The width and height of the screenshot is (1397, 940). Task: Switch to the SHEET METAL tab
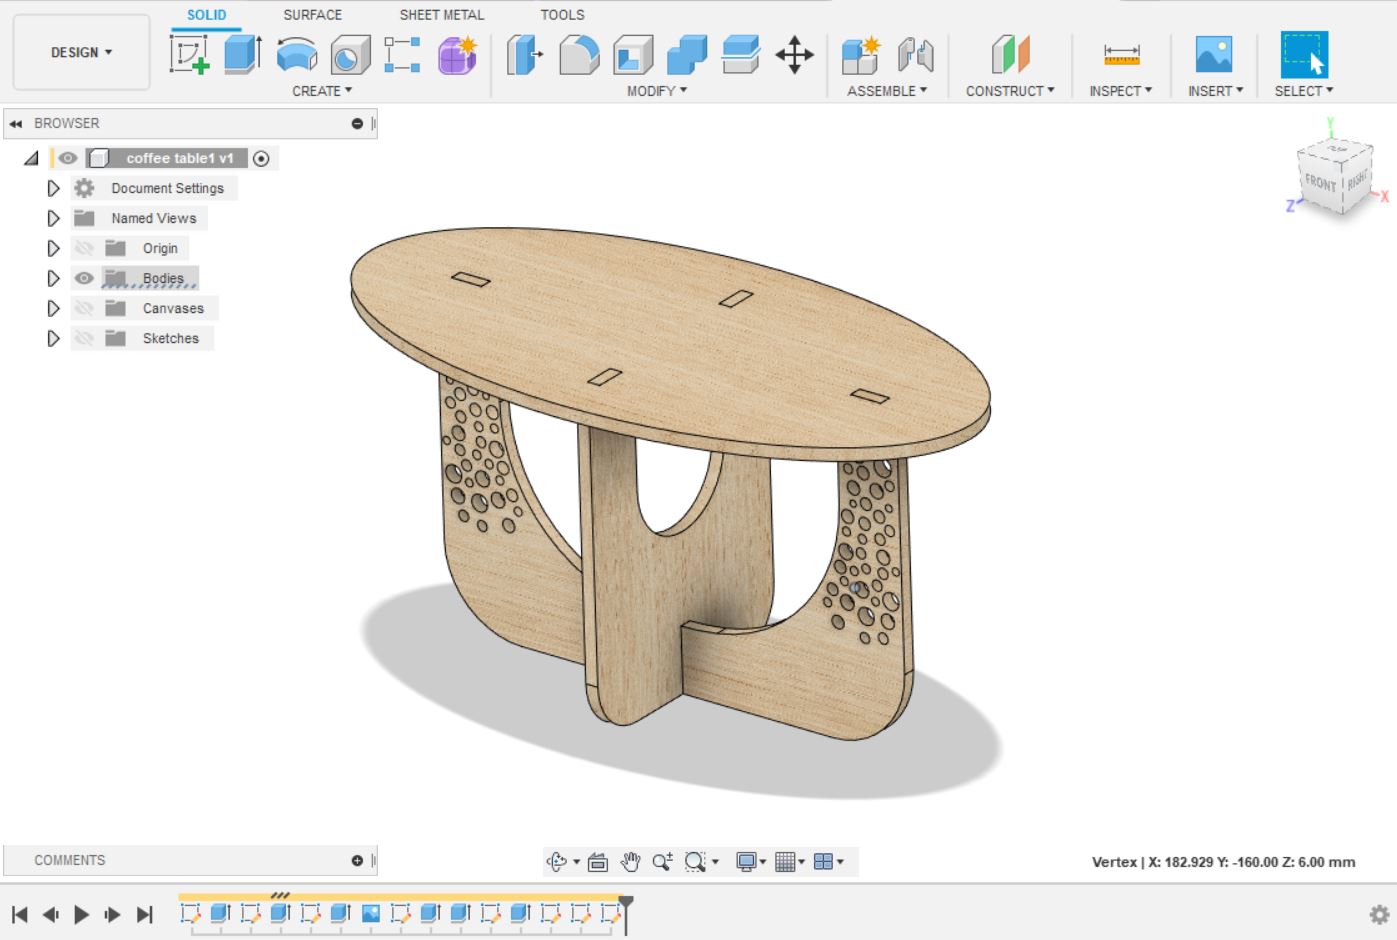coord(441,15)
